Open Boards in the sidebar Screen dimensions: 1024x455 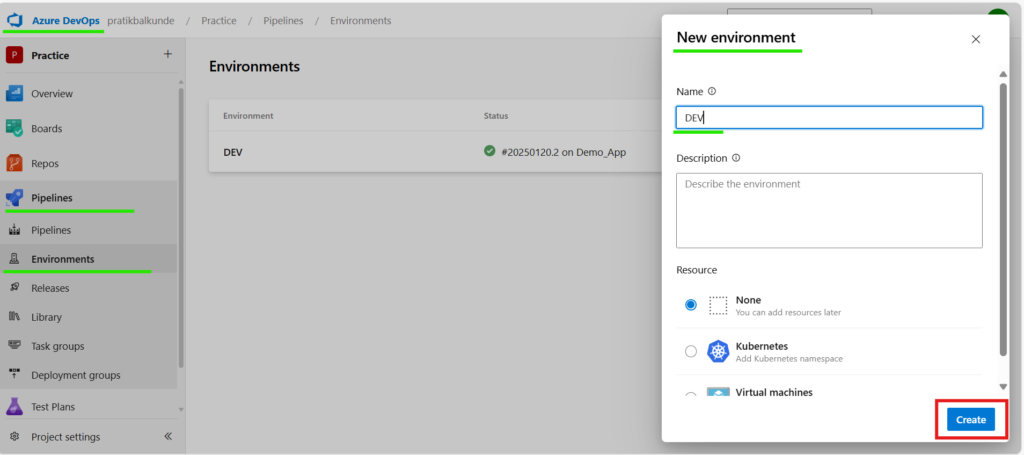point(46,129)
